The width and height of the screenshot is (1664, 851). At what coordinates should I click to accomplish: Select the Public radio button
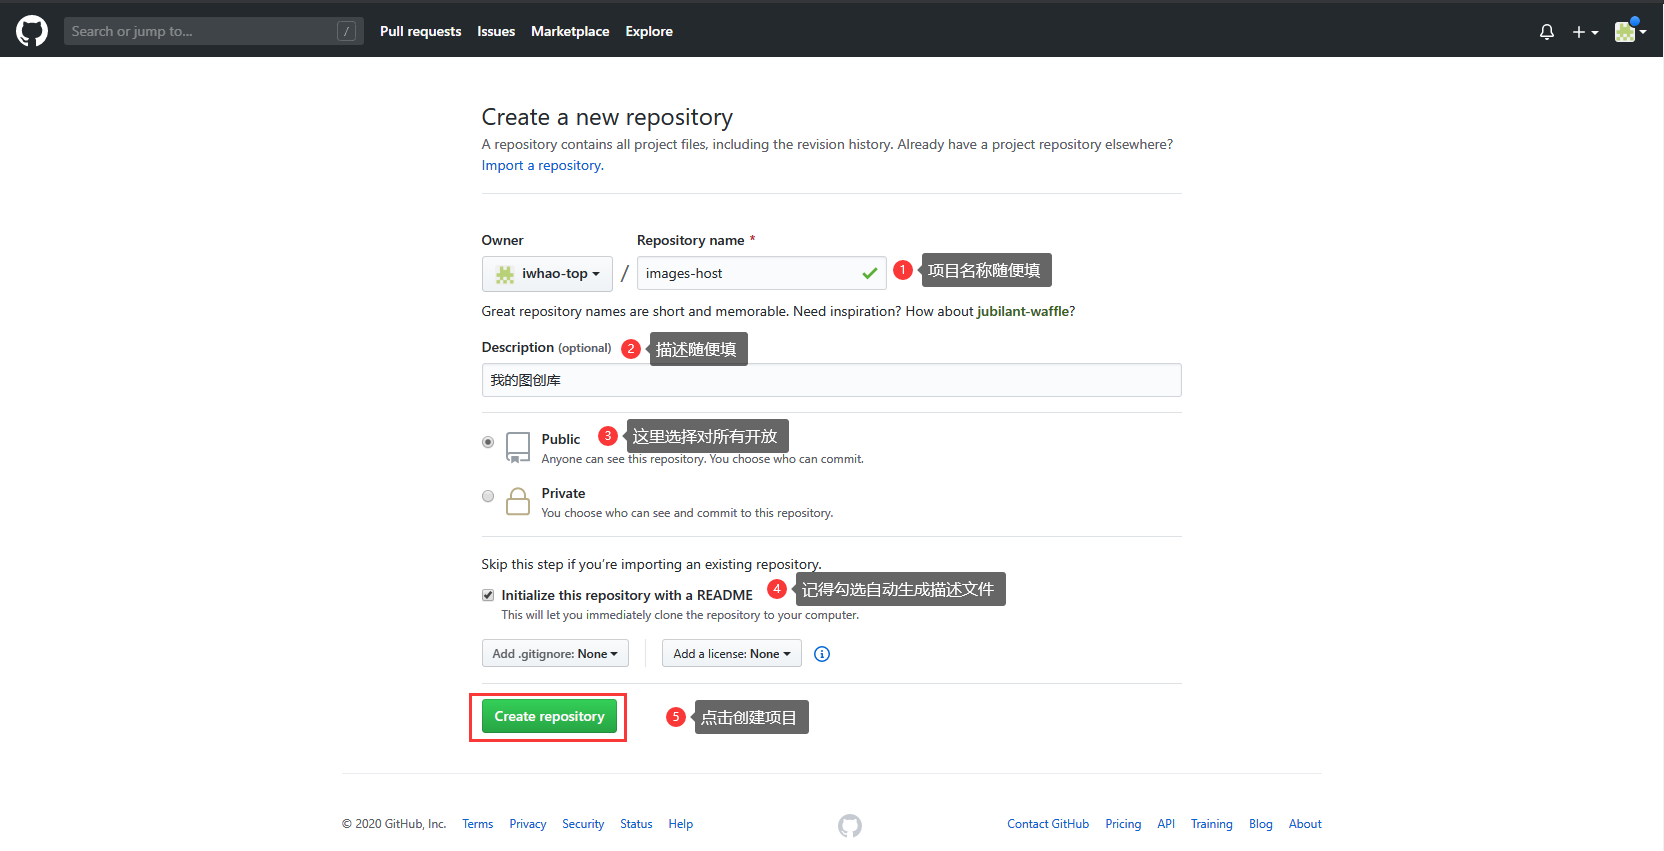point(488,442)
